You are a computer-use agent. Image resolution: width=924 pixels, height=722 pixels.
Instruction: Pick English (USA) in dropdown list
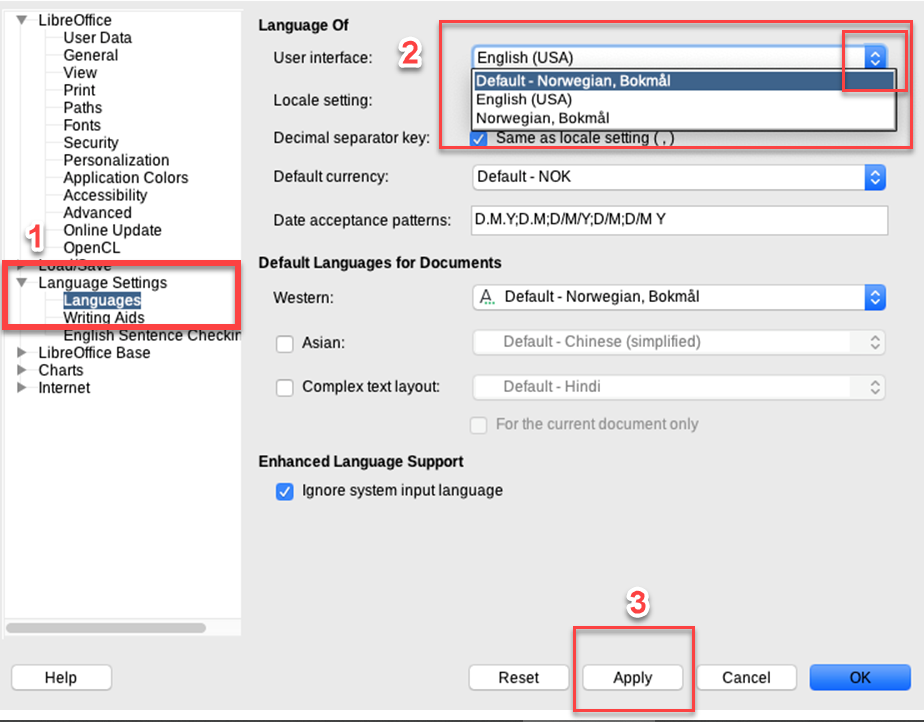[524, 100]
